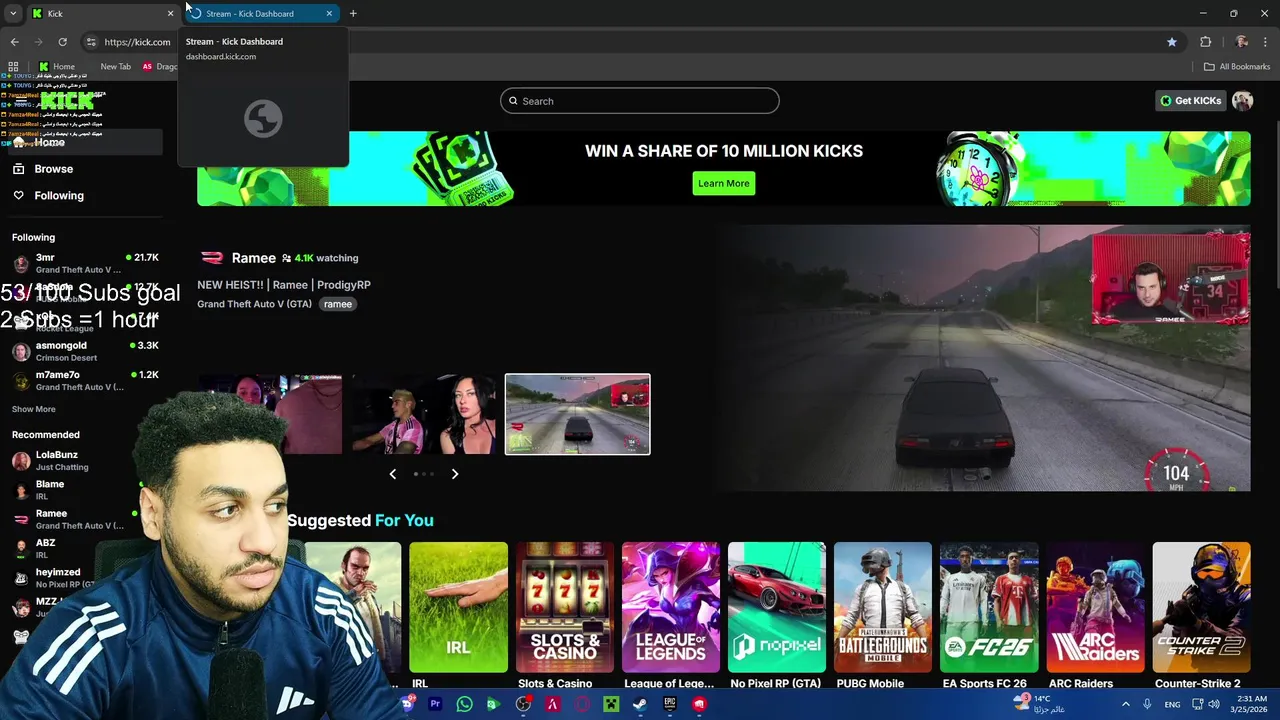Open the apps grid in bookmarks bar
The width and height of the screenshot is (1280, 720).
pos(13,66)
